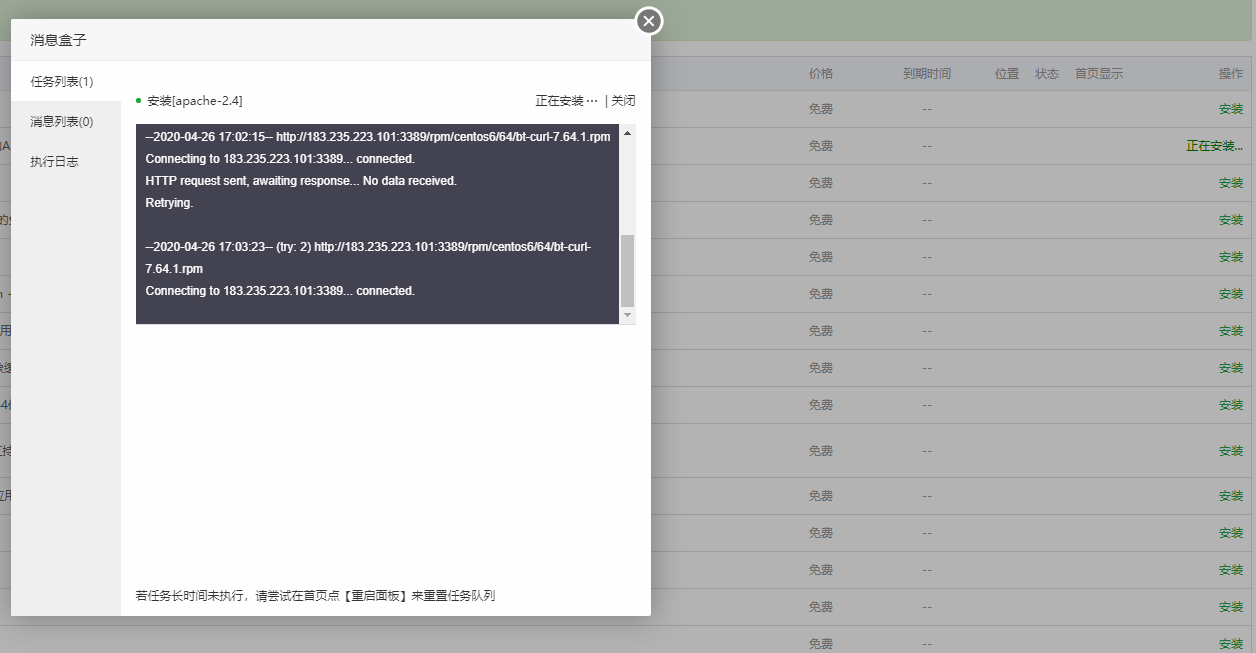1256x653 pixels.
Task: Click the 位置 column header
Action: (x=1006, y=72)
